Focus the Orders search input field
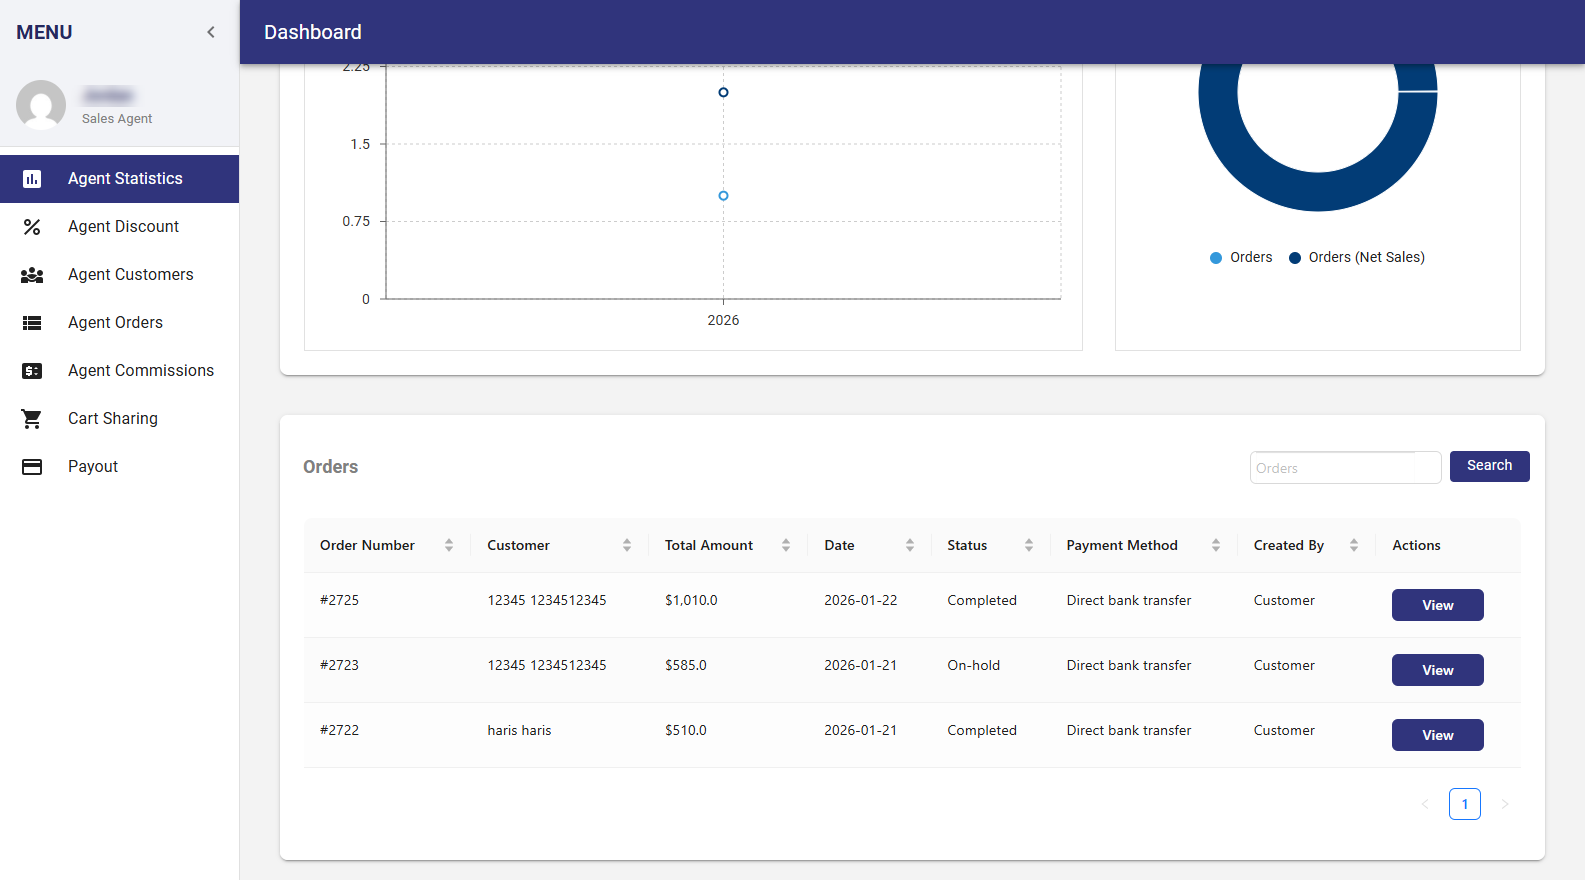The width and height of the screenshot is (1585, 880). coord(1345,468)
